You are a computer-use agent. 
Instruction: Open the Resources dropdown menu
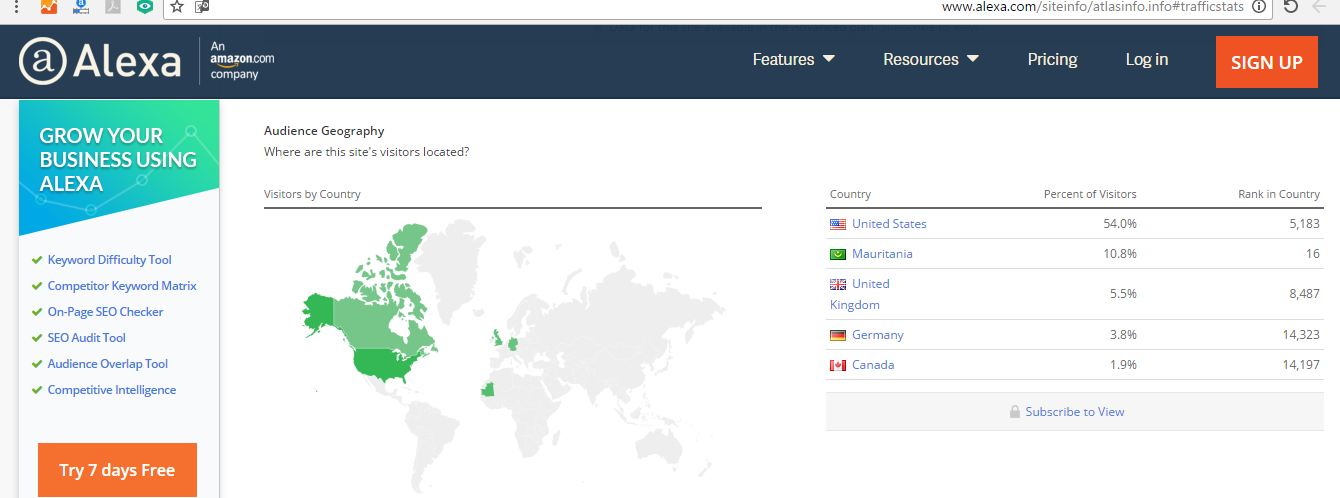(931, 60)
